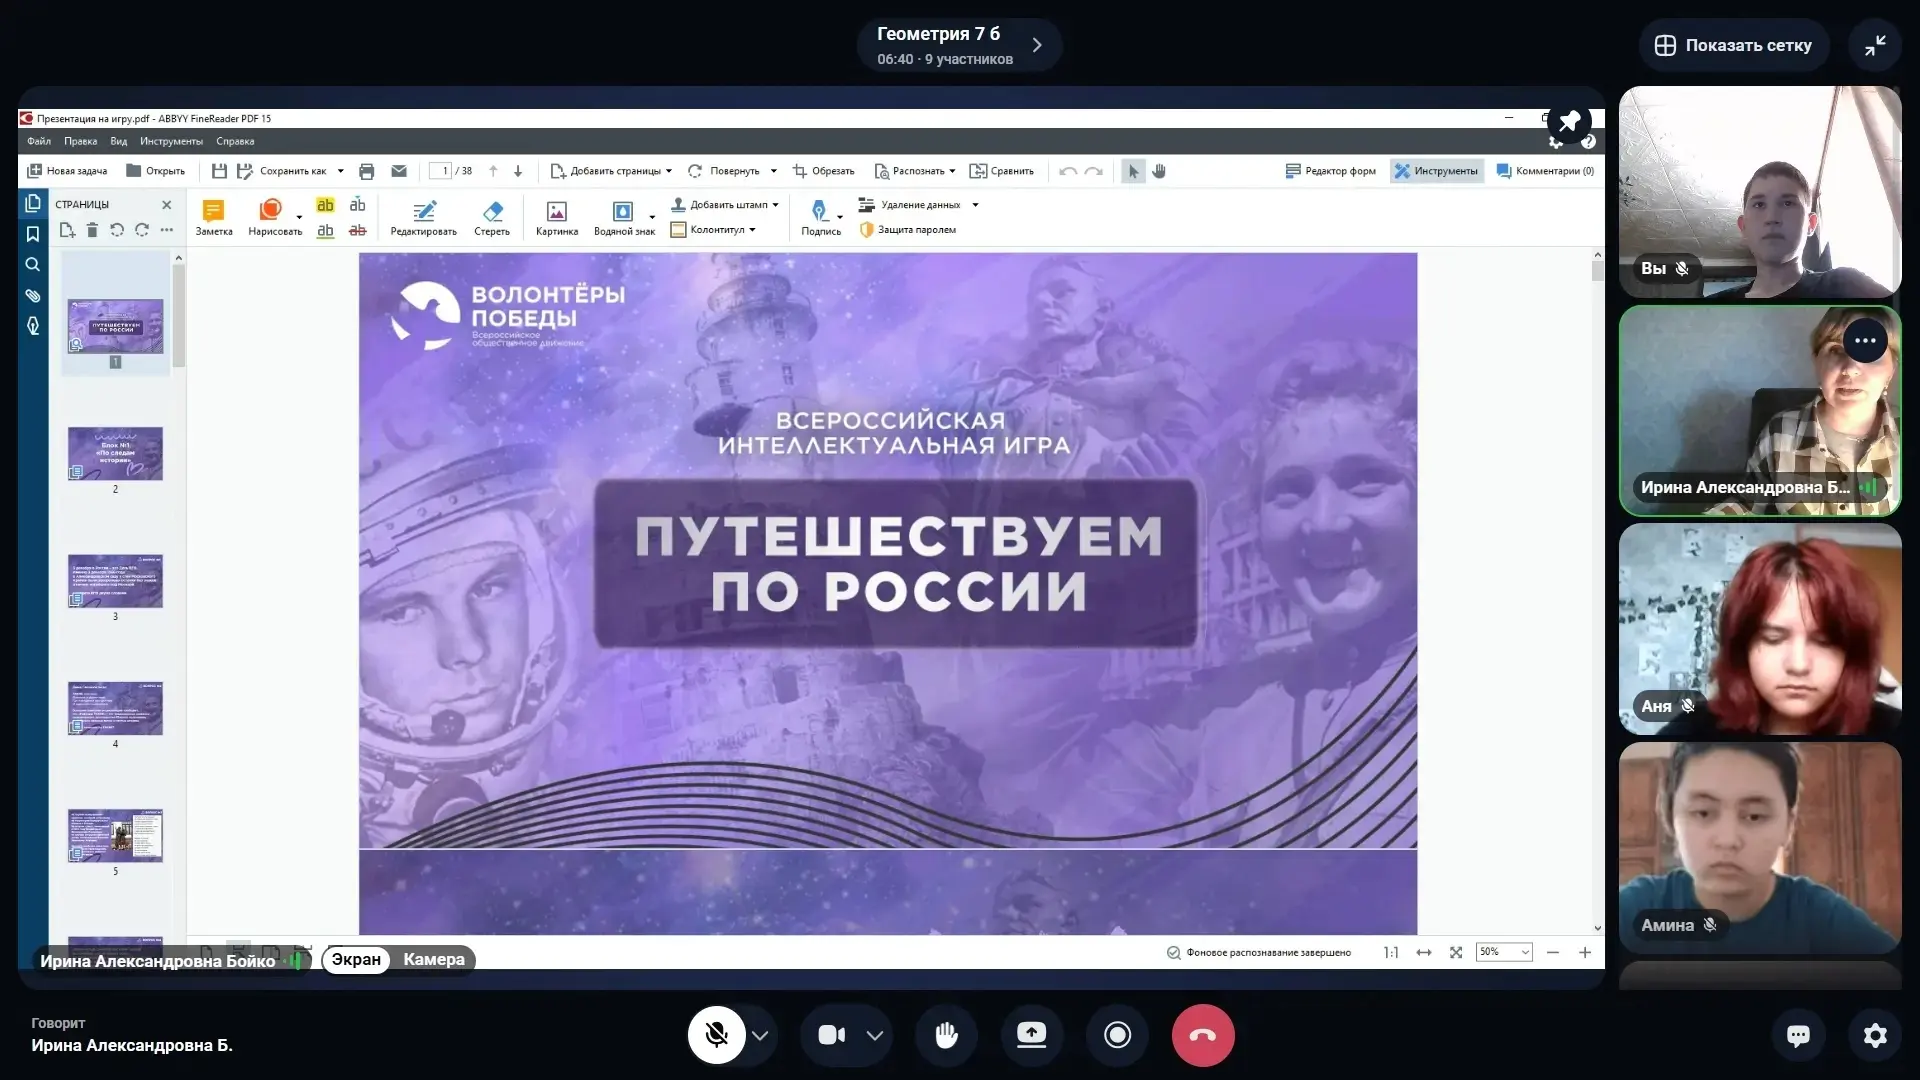Click Обрезать crop tool
This screenshot has width=1920, height=1080.
pos(824,171)
